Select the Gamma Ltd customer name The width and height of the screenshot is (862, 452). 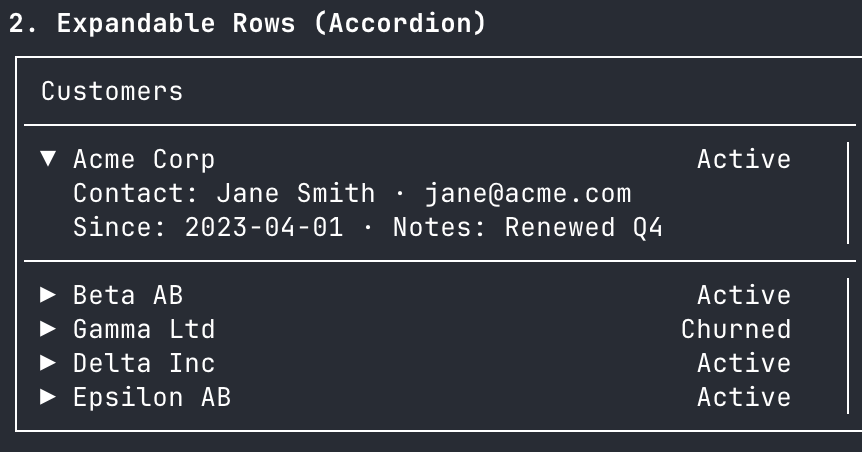(x=144, y=329)
